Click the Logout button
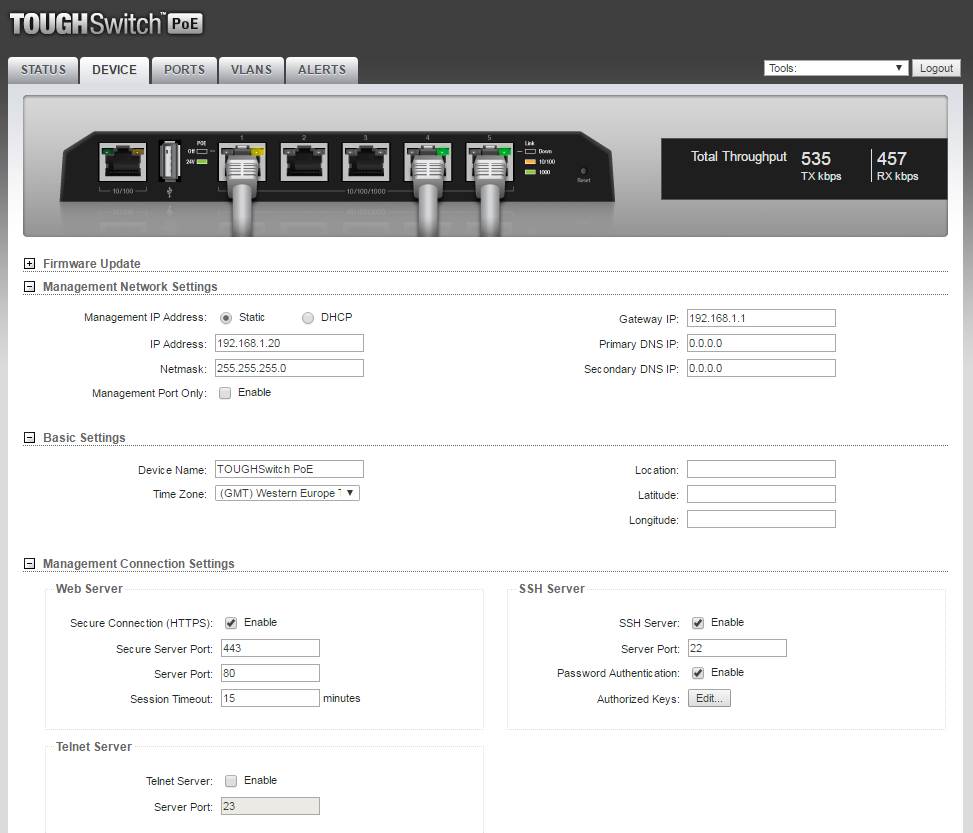Viewport: 973px width, 833px height. pyautogui.click(x=936, y=68)
